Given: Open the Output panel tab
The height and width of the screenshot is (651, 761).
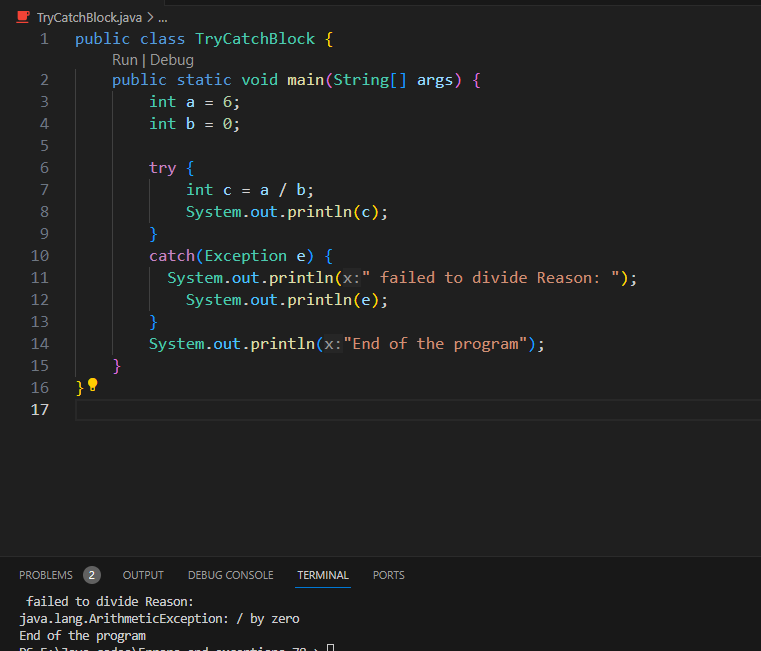Looking at the screenshot, I should 143,575.
